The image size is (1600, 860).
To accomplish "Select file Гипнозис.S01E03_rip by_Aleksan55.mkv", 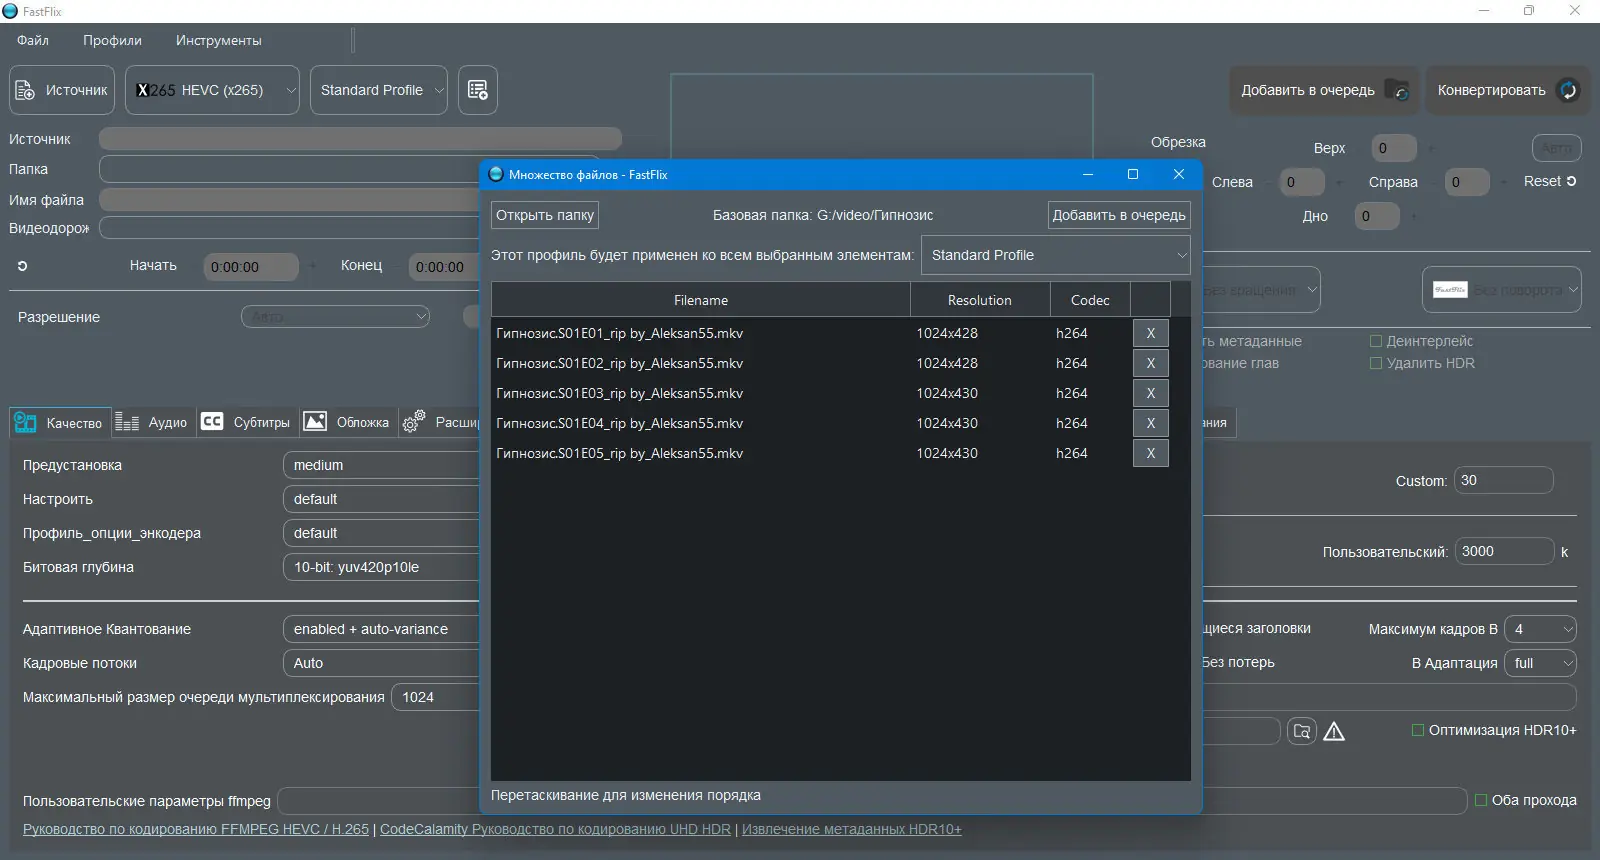I will click(619, 393).
